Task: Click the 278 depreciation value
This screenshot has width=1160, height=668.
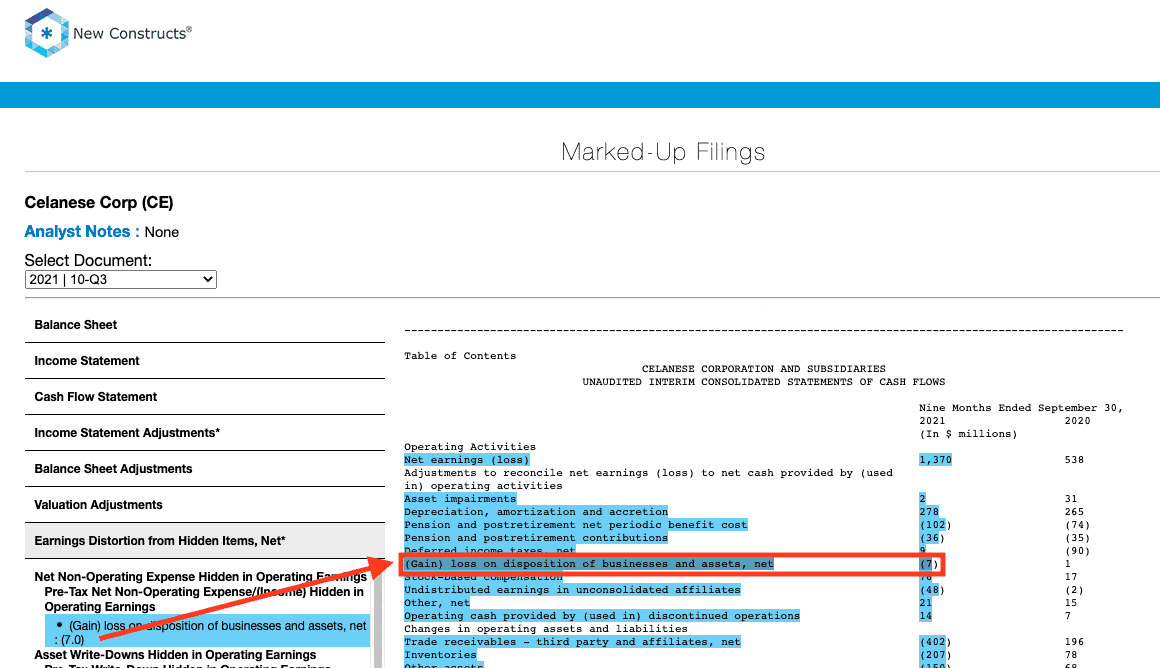Action: pyautogui.click(x=929, y=512)
